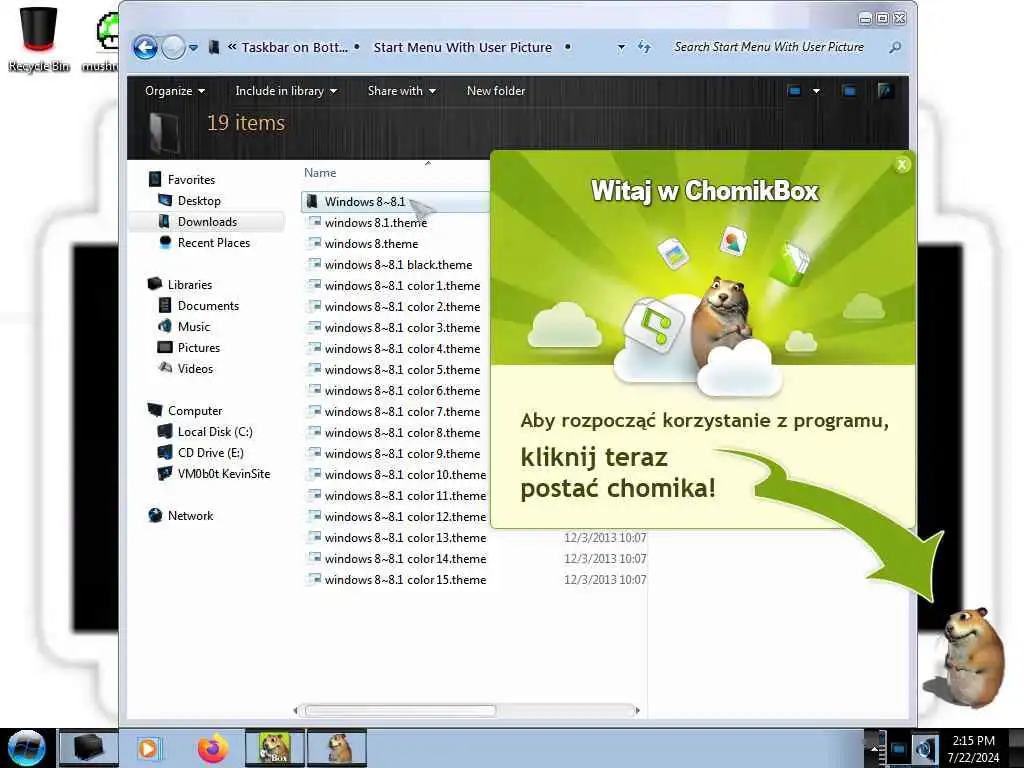This screenshot has height=768, width=1024.
Task: Open the Recycle Bin desktop icon
Action: pos(39,38)
